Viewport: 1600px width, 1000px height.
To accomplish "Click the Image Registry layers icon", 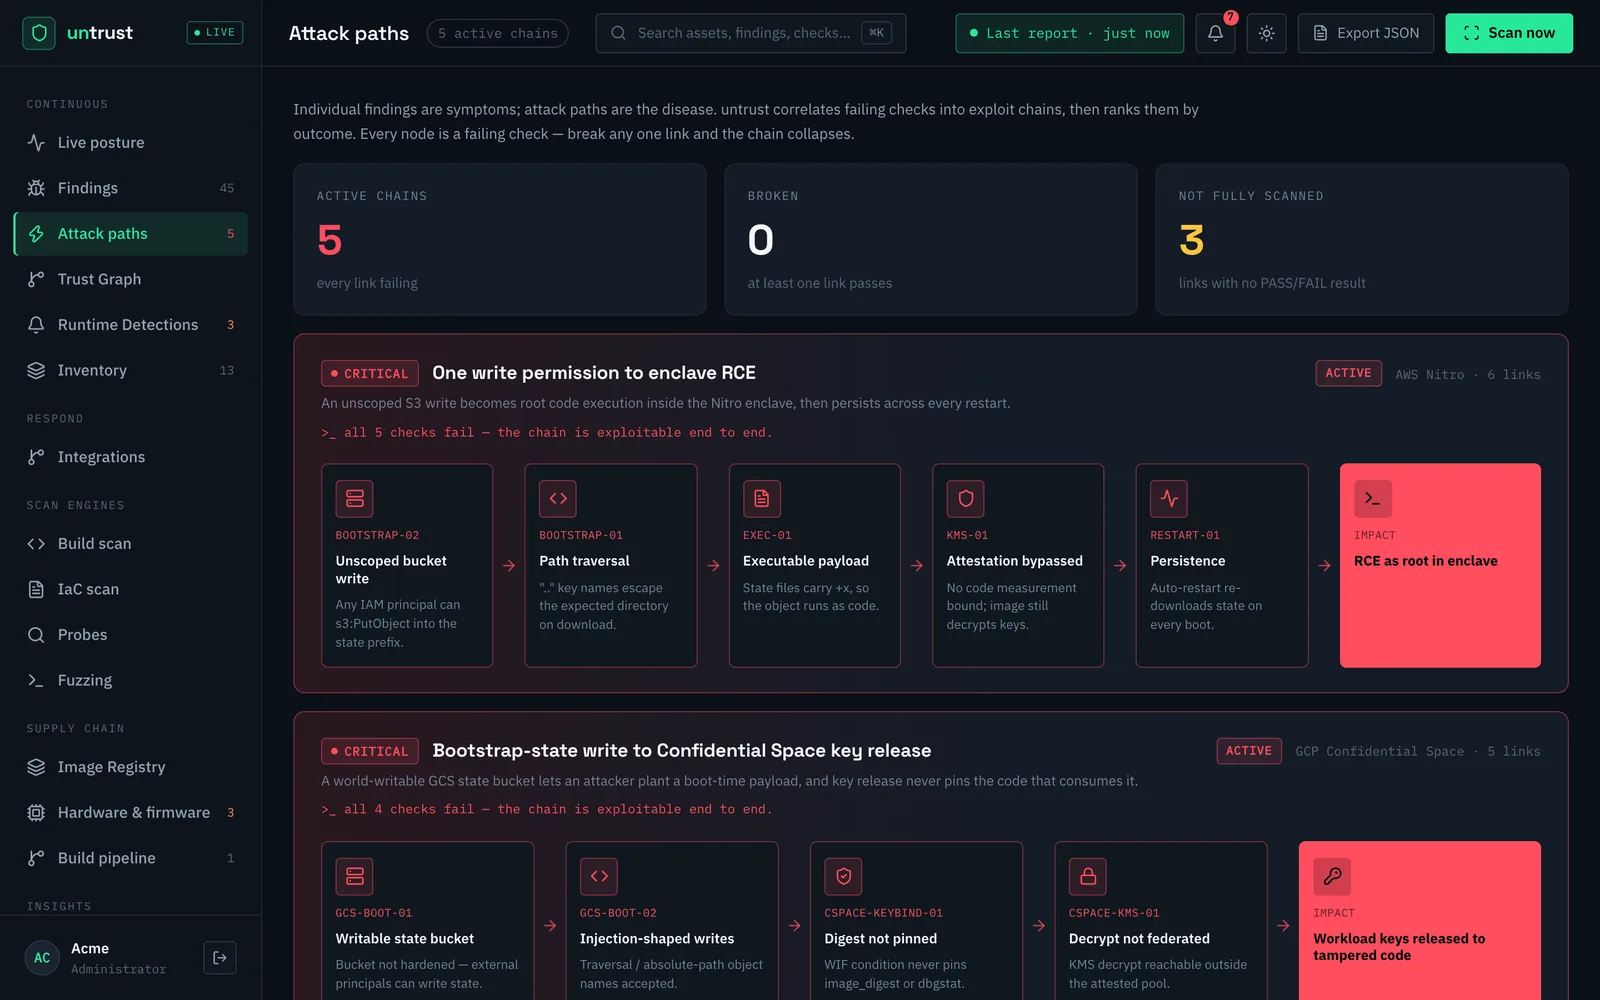I will [x=36, y=767].
